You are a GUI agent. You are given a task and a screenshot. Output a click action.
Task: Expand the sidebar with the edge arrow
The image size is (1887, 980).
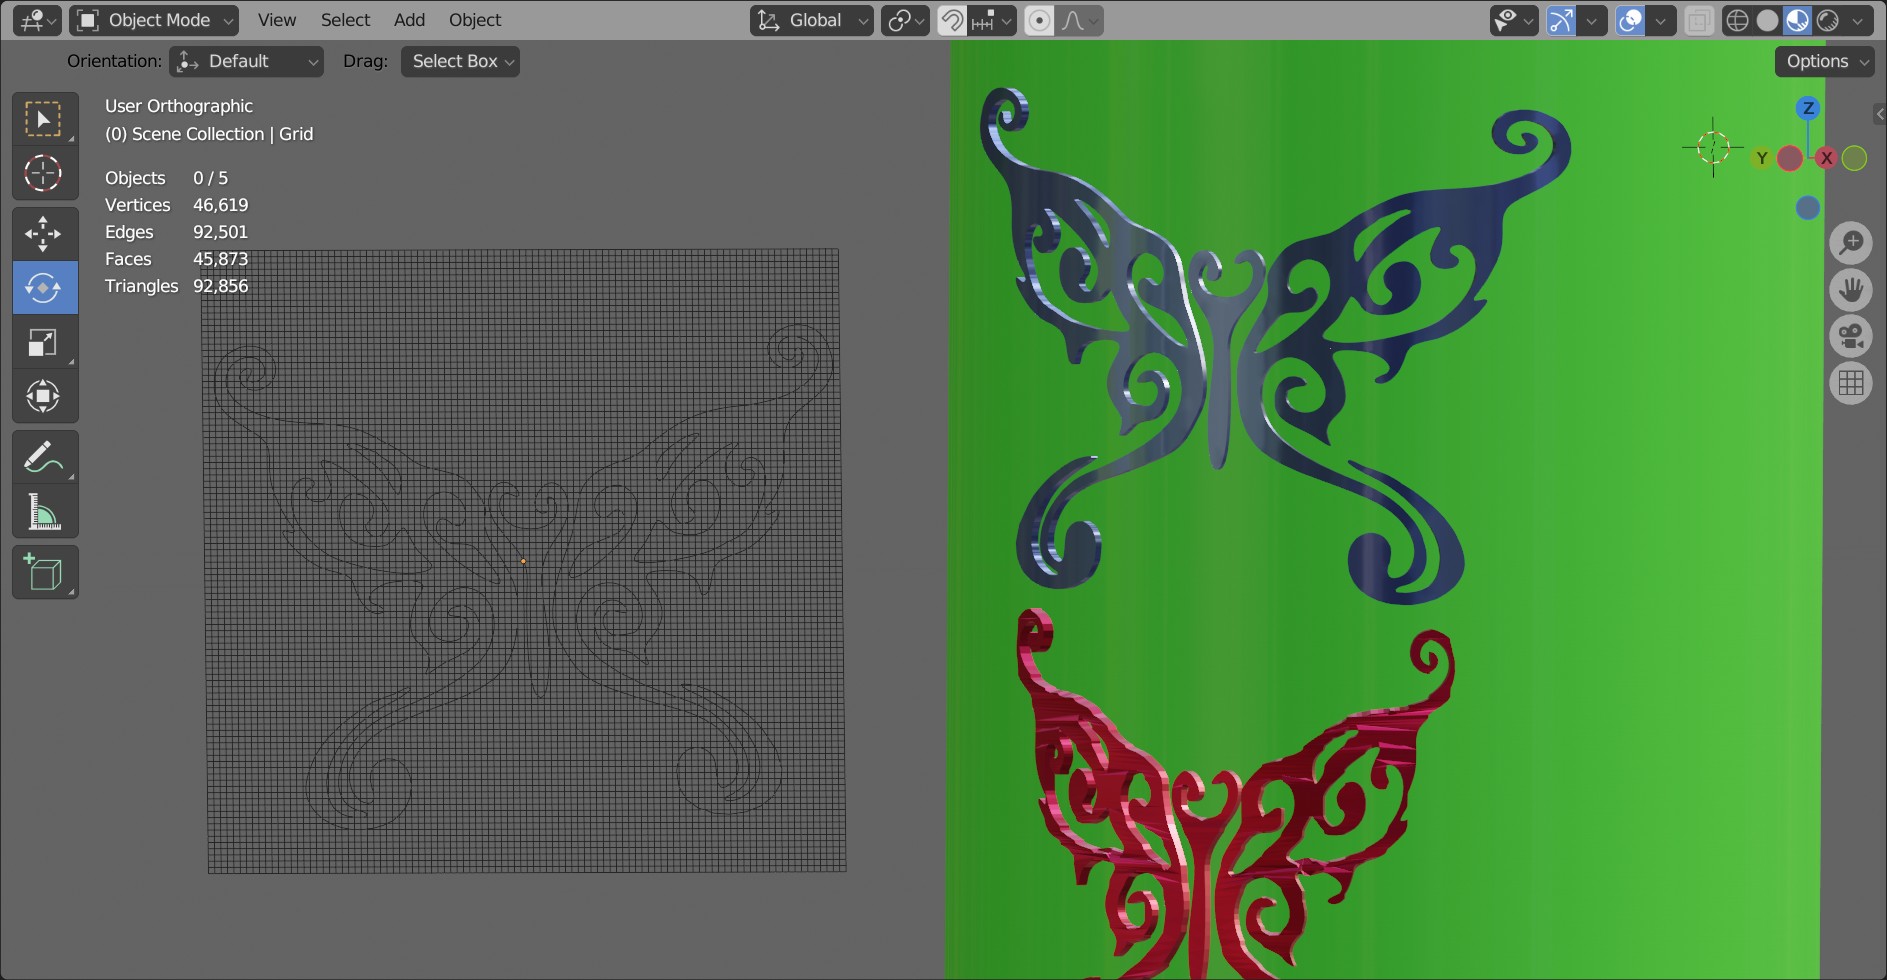click(x=1880, y=114)
